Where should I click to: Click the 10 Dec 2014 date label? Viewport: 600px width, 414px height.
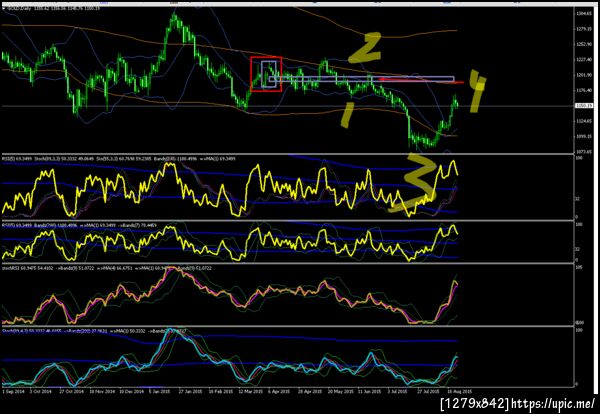click(131, 392)
